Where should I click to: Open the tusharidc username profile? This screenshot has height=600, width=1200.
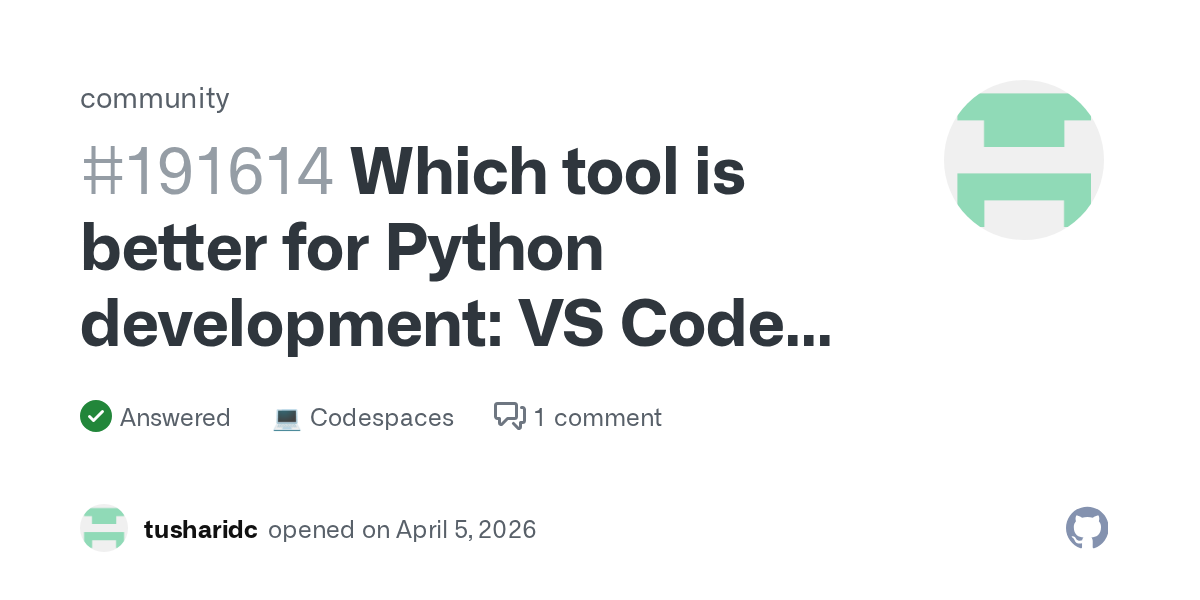tap(200, 530)
